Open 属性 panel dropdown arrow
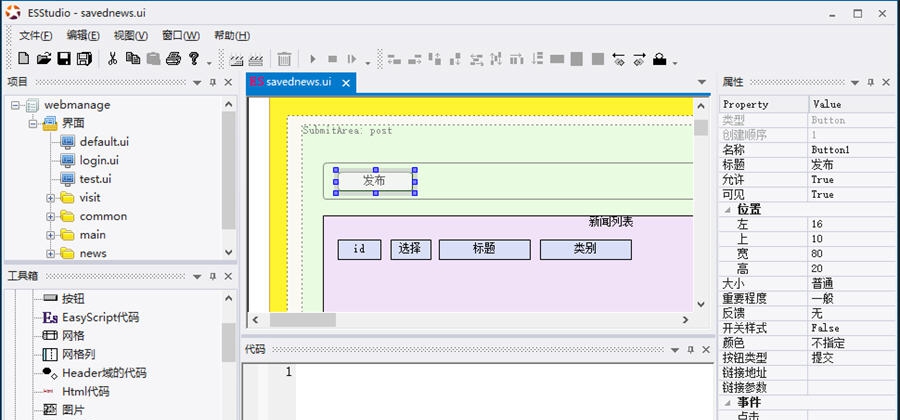This screenshot has width=900, height=420. [x=855, y=83]
